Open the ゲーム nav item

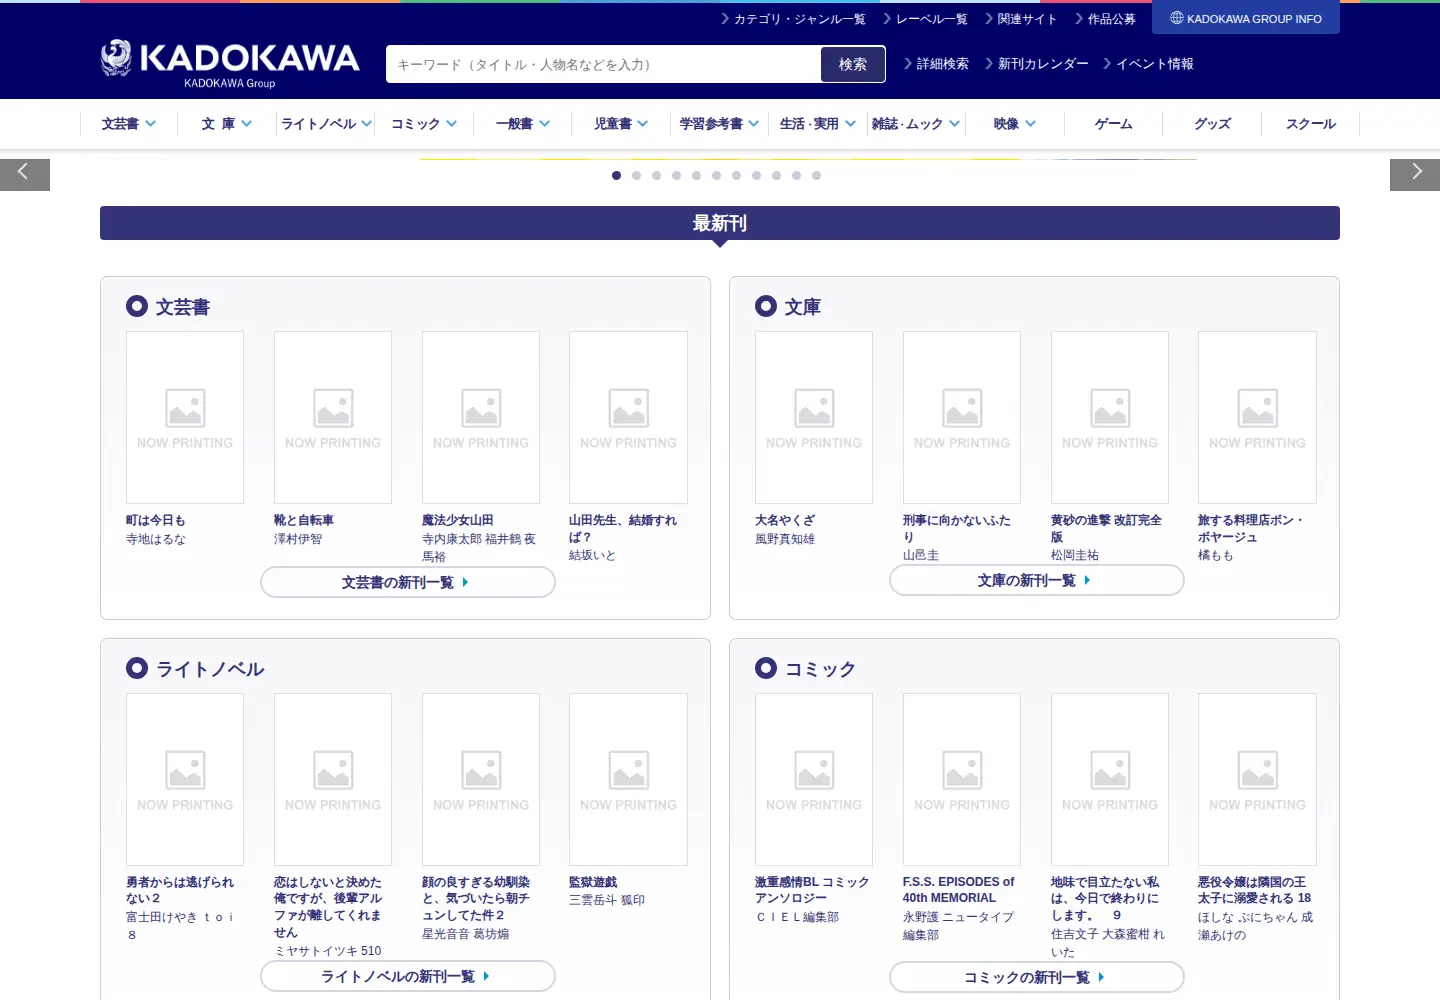[1113, 124]
